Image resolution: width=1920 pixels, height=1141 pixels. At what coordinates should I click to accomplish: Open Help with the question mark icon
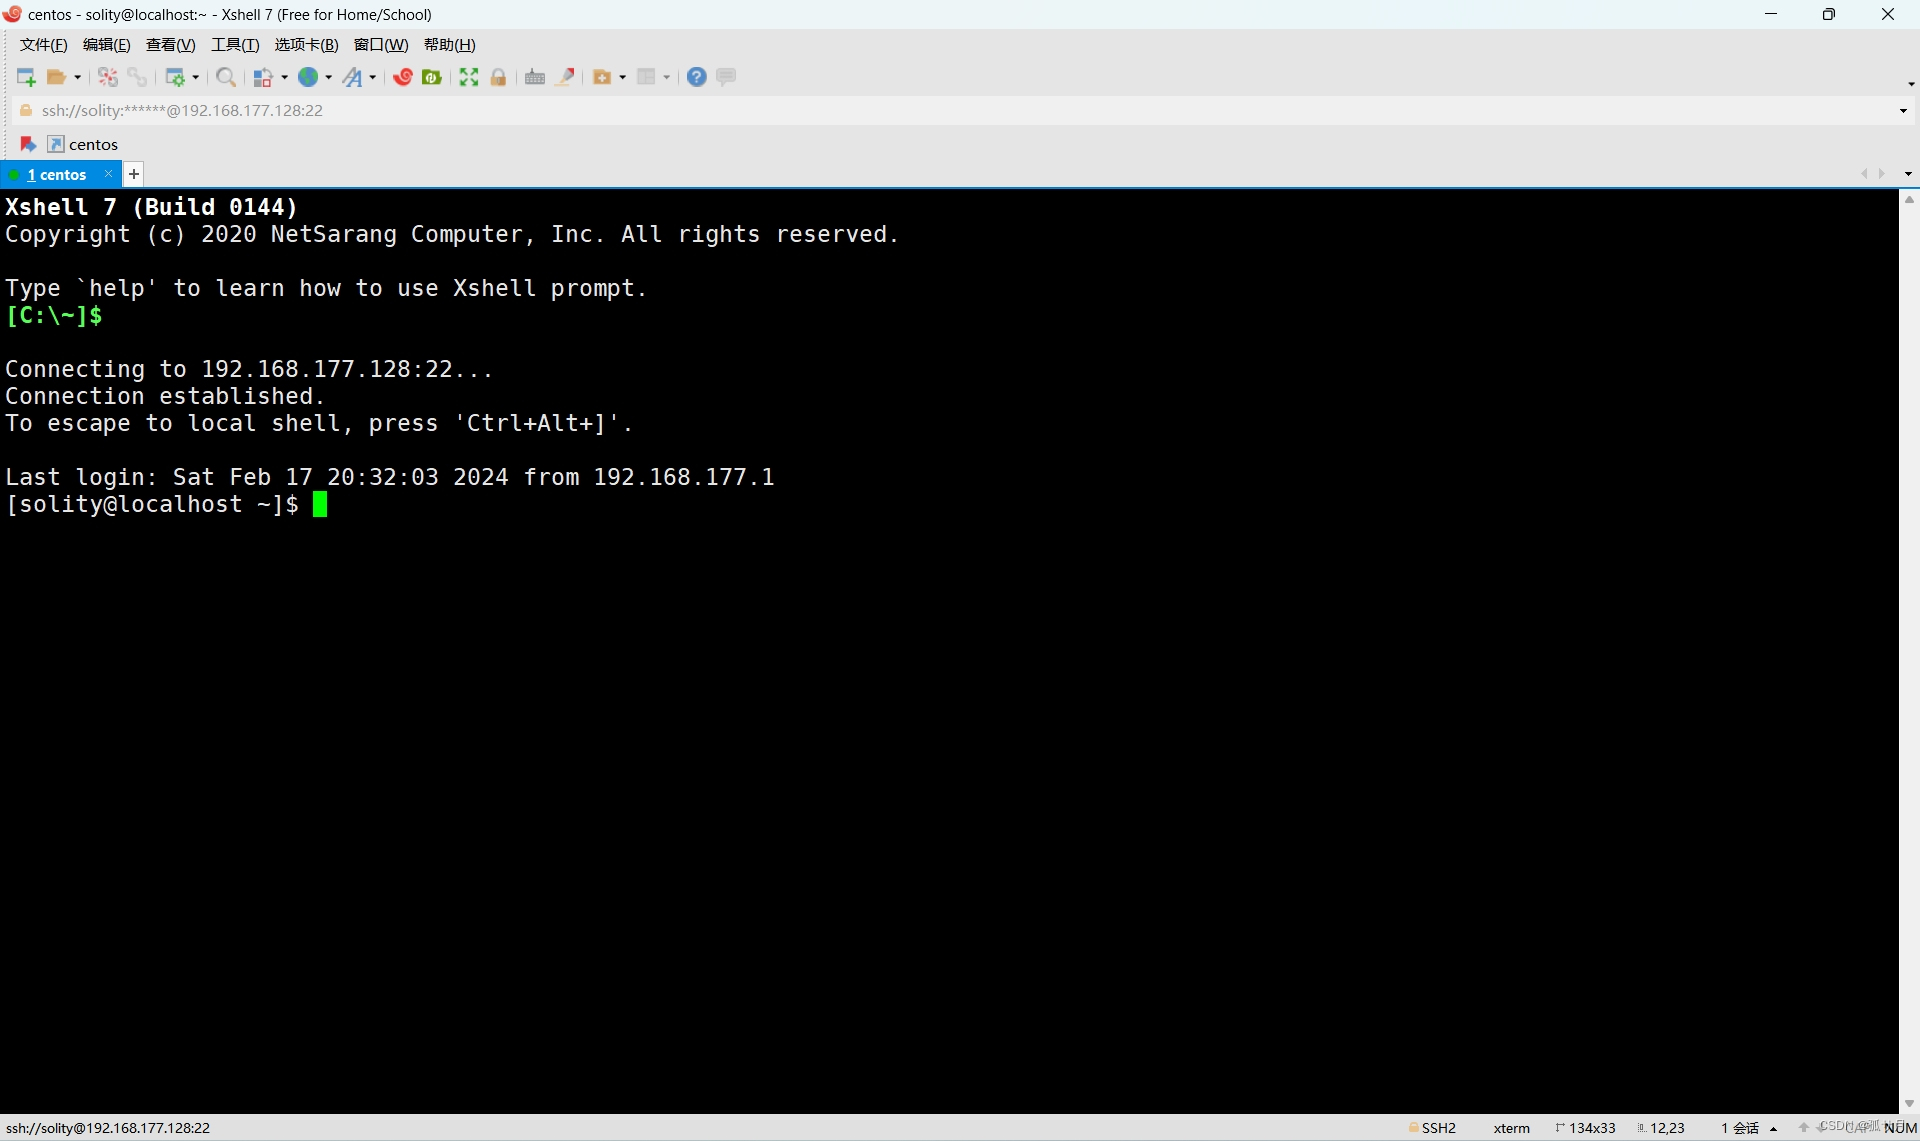[x=697, y=77]
